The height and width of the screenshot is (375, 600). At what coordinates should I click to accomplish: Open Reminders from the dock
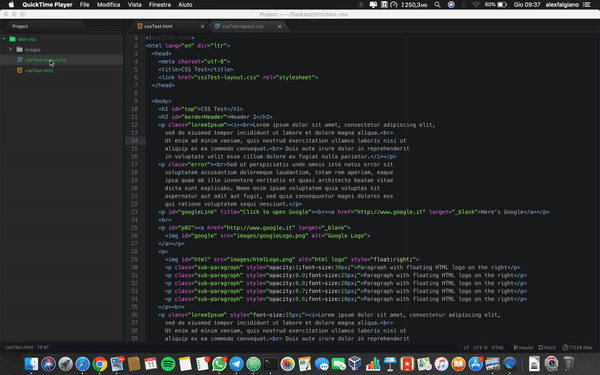202,364
